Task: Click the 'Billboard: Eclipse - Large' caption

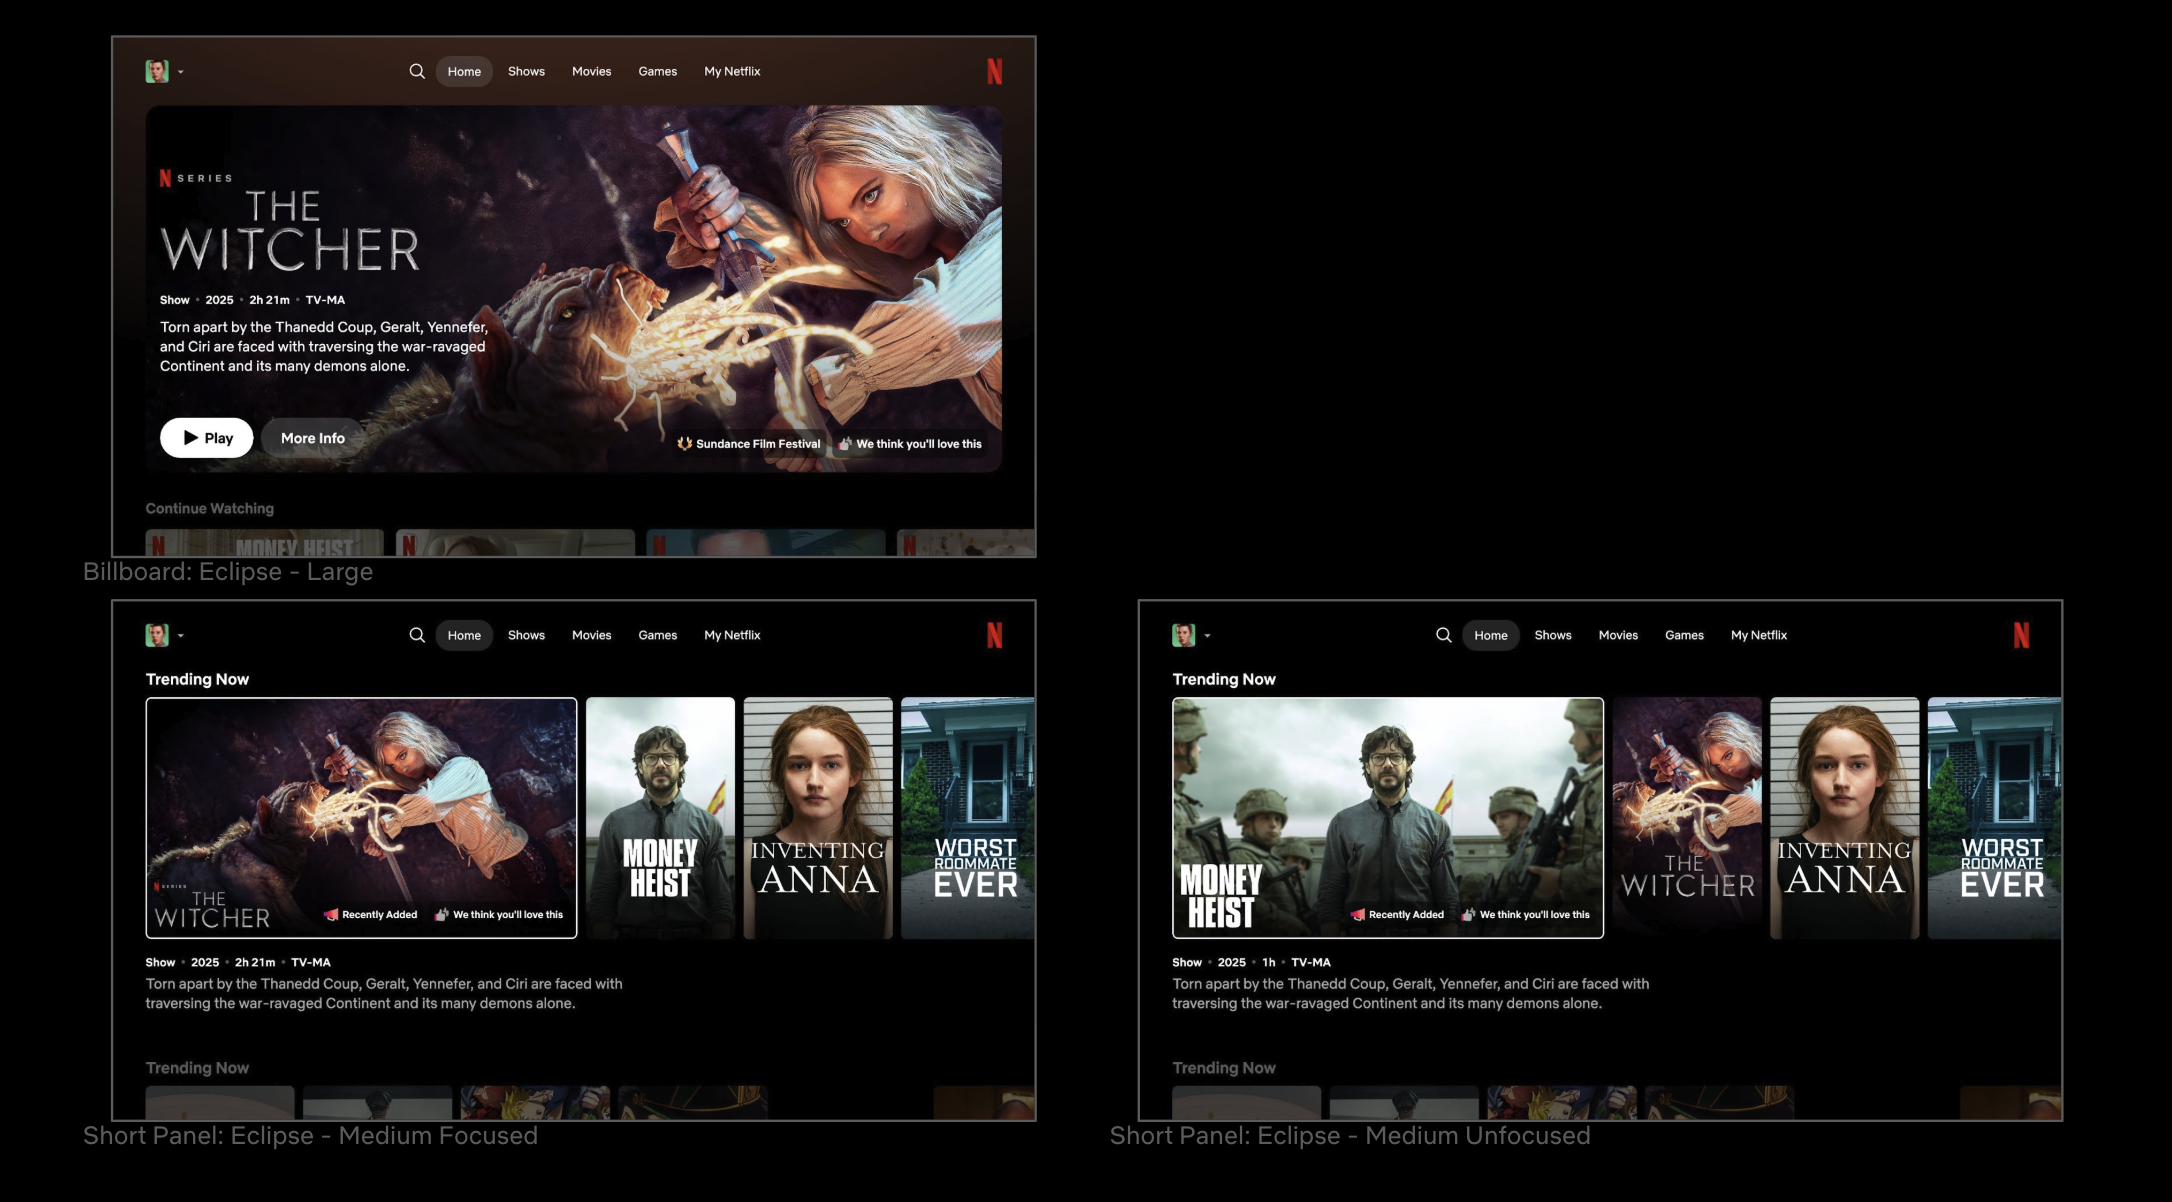Action: 228,572
